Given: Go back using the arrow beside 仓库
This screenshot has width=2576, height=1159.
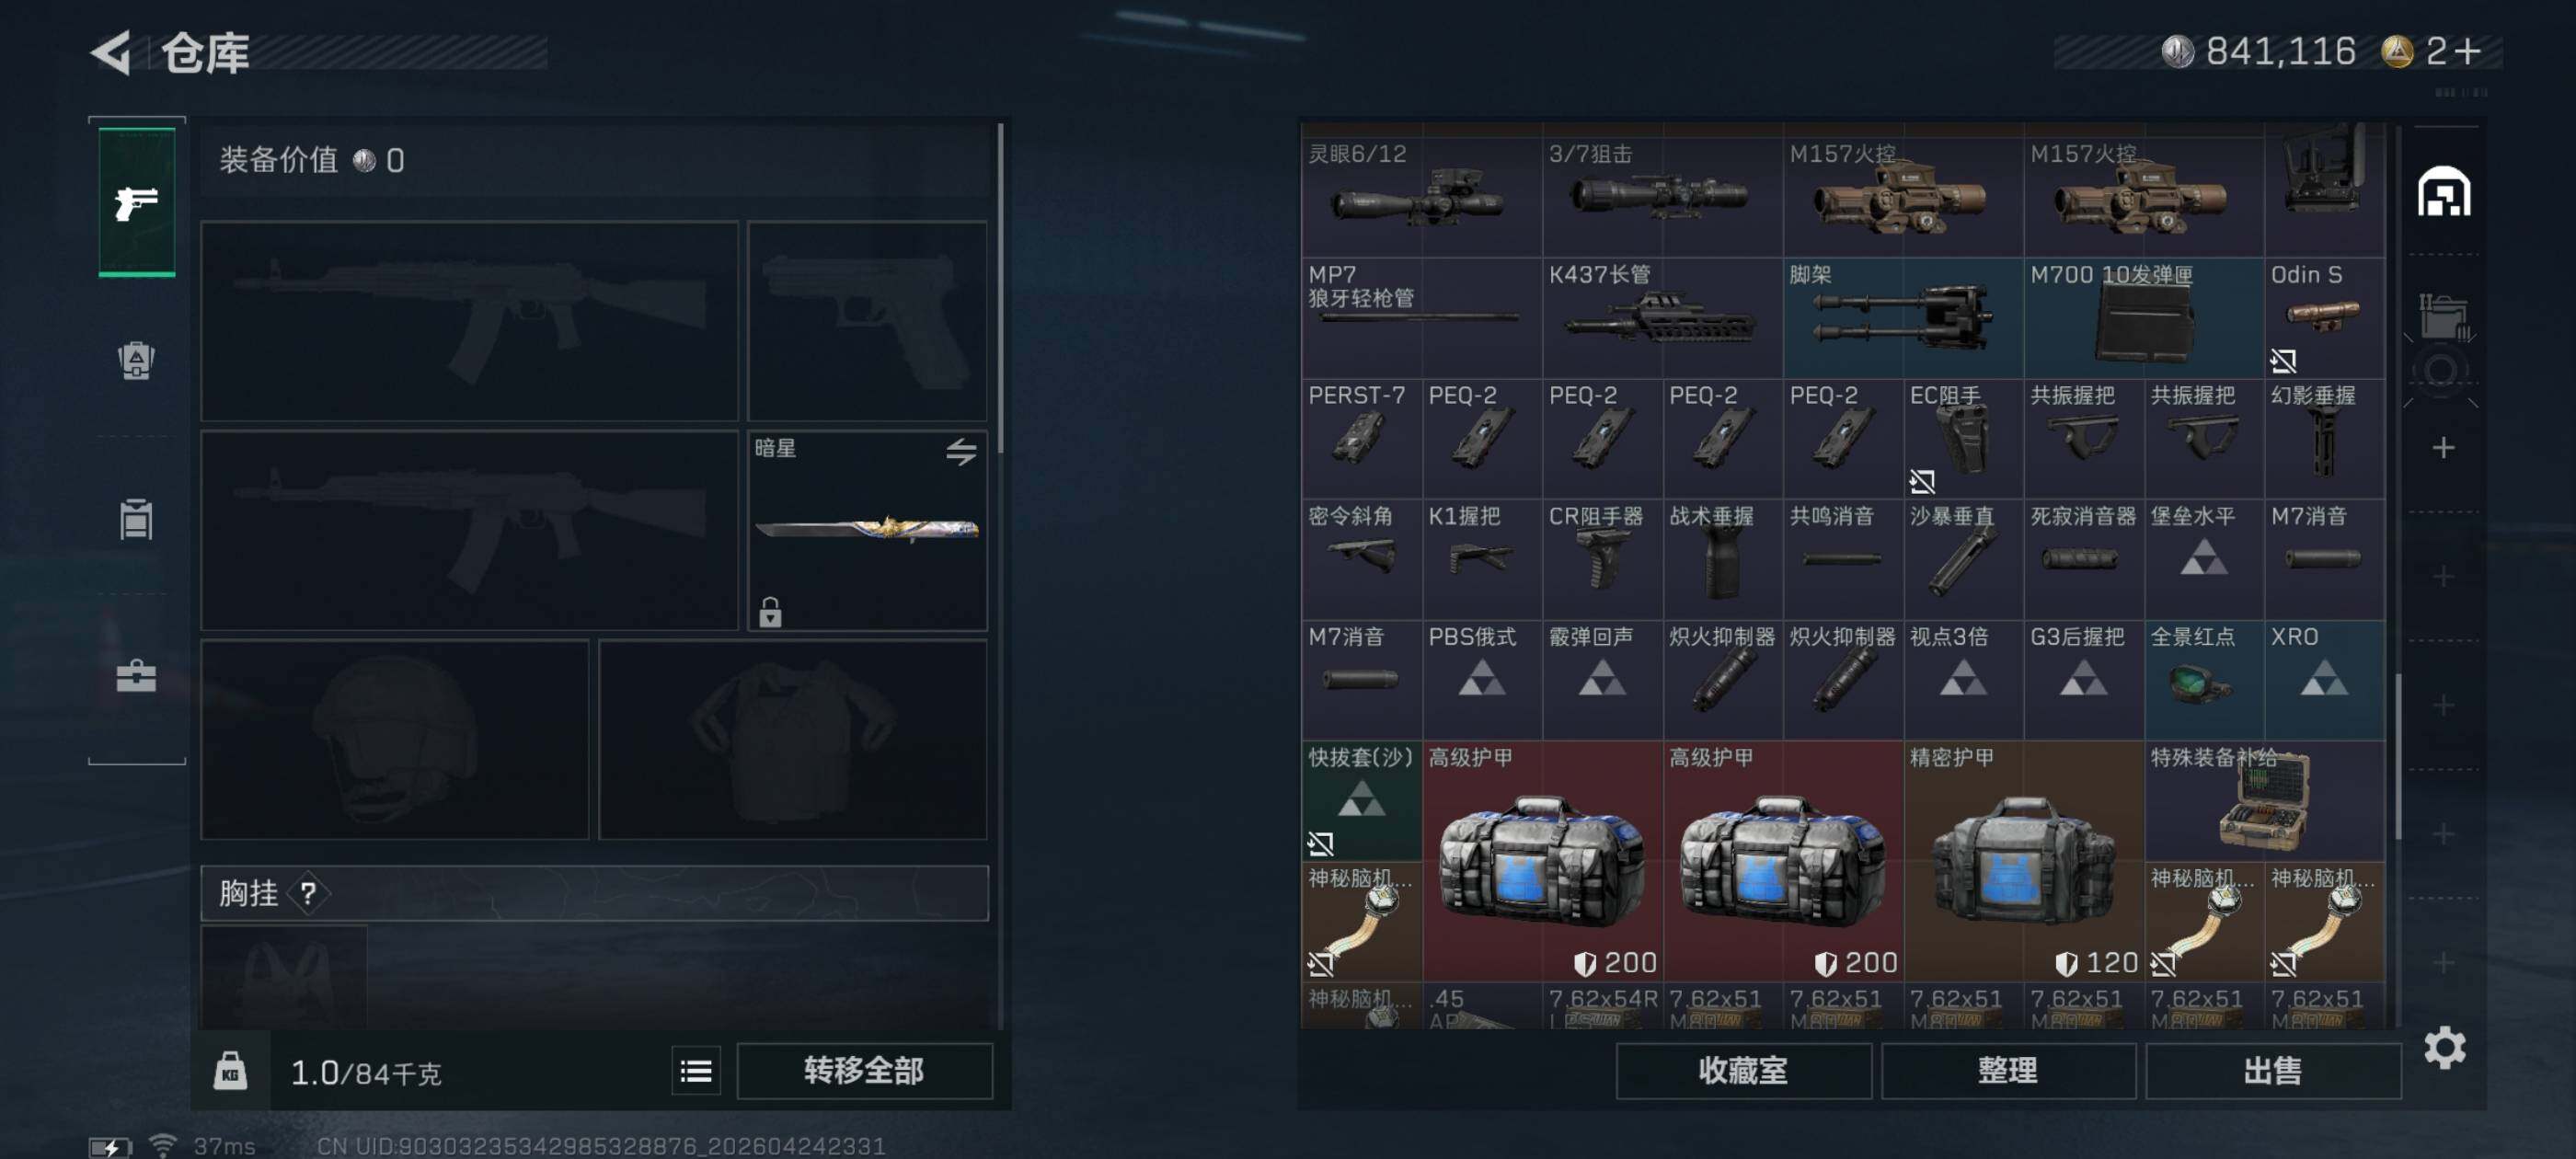Looking at the screenshot, I should point(111,52).
